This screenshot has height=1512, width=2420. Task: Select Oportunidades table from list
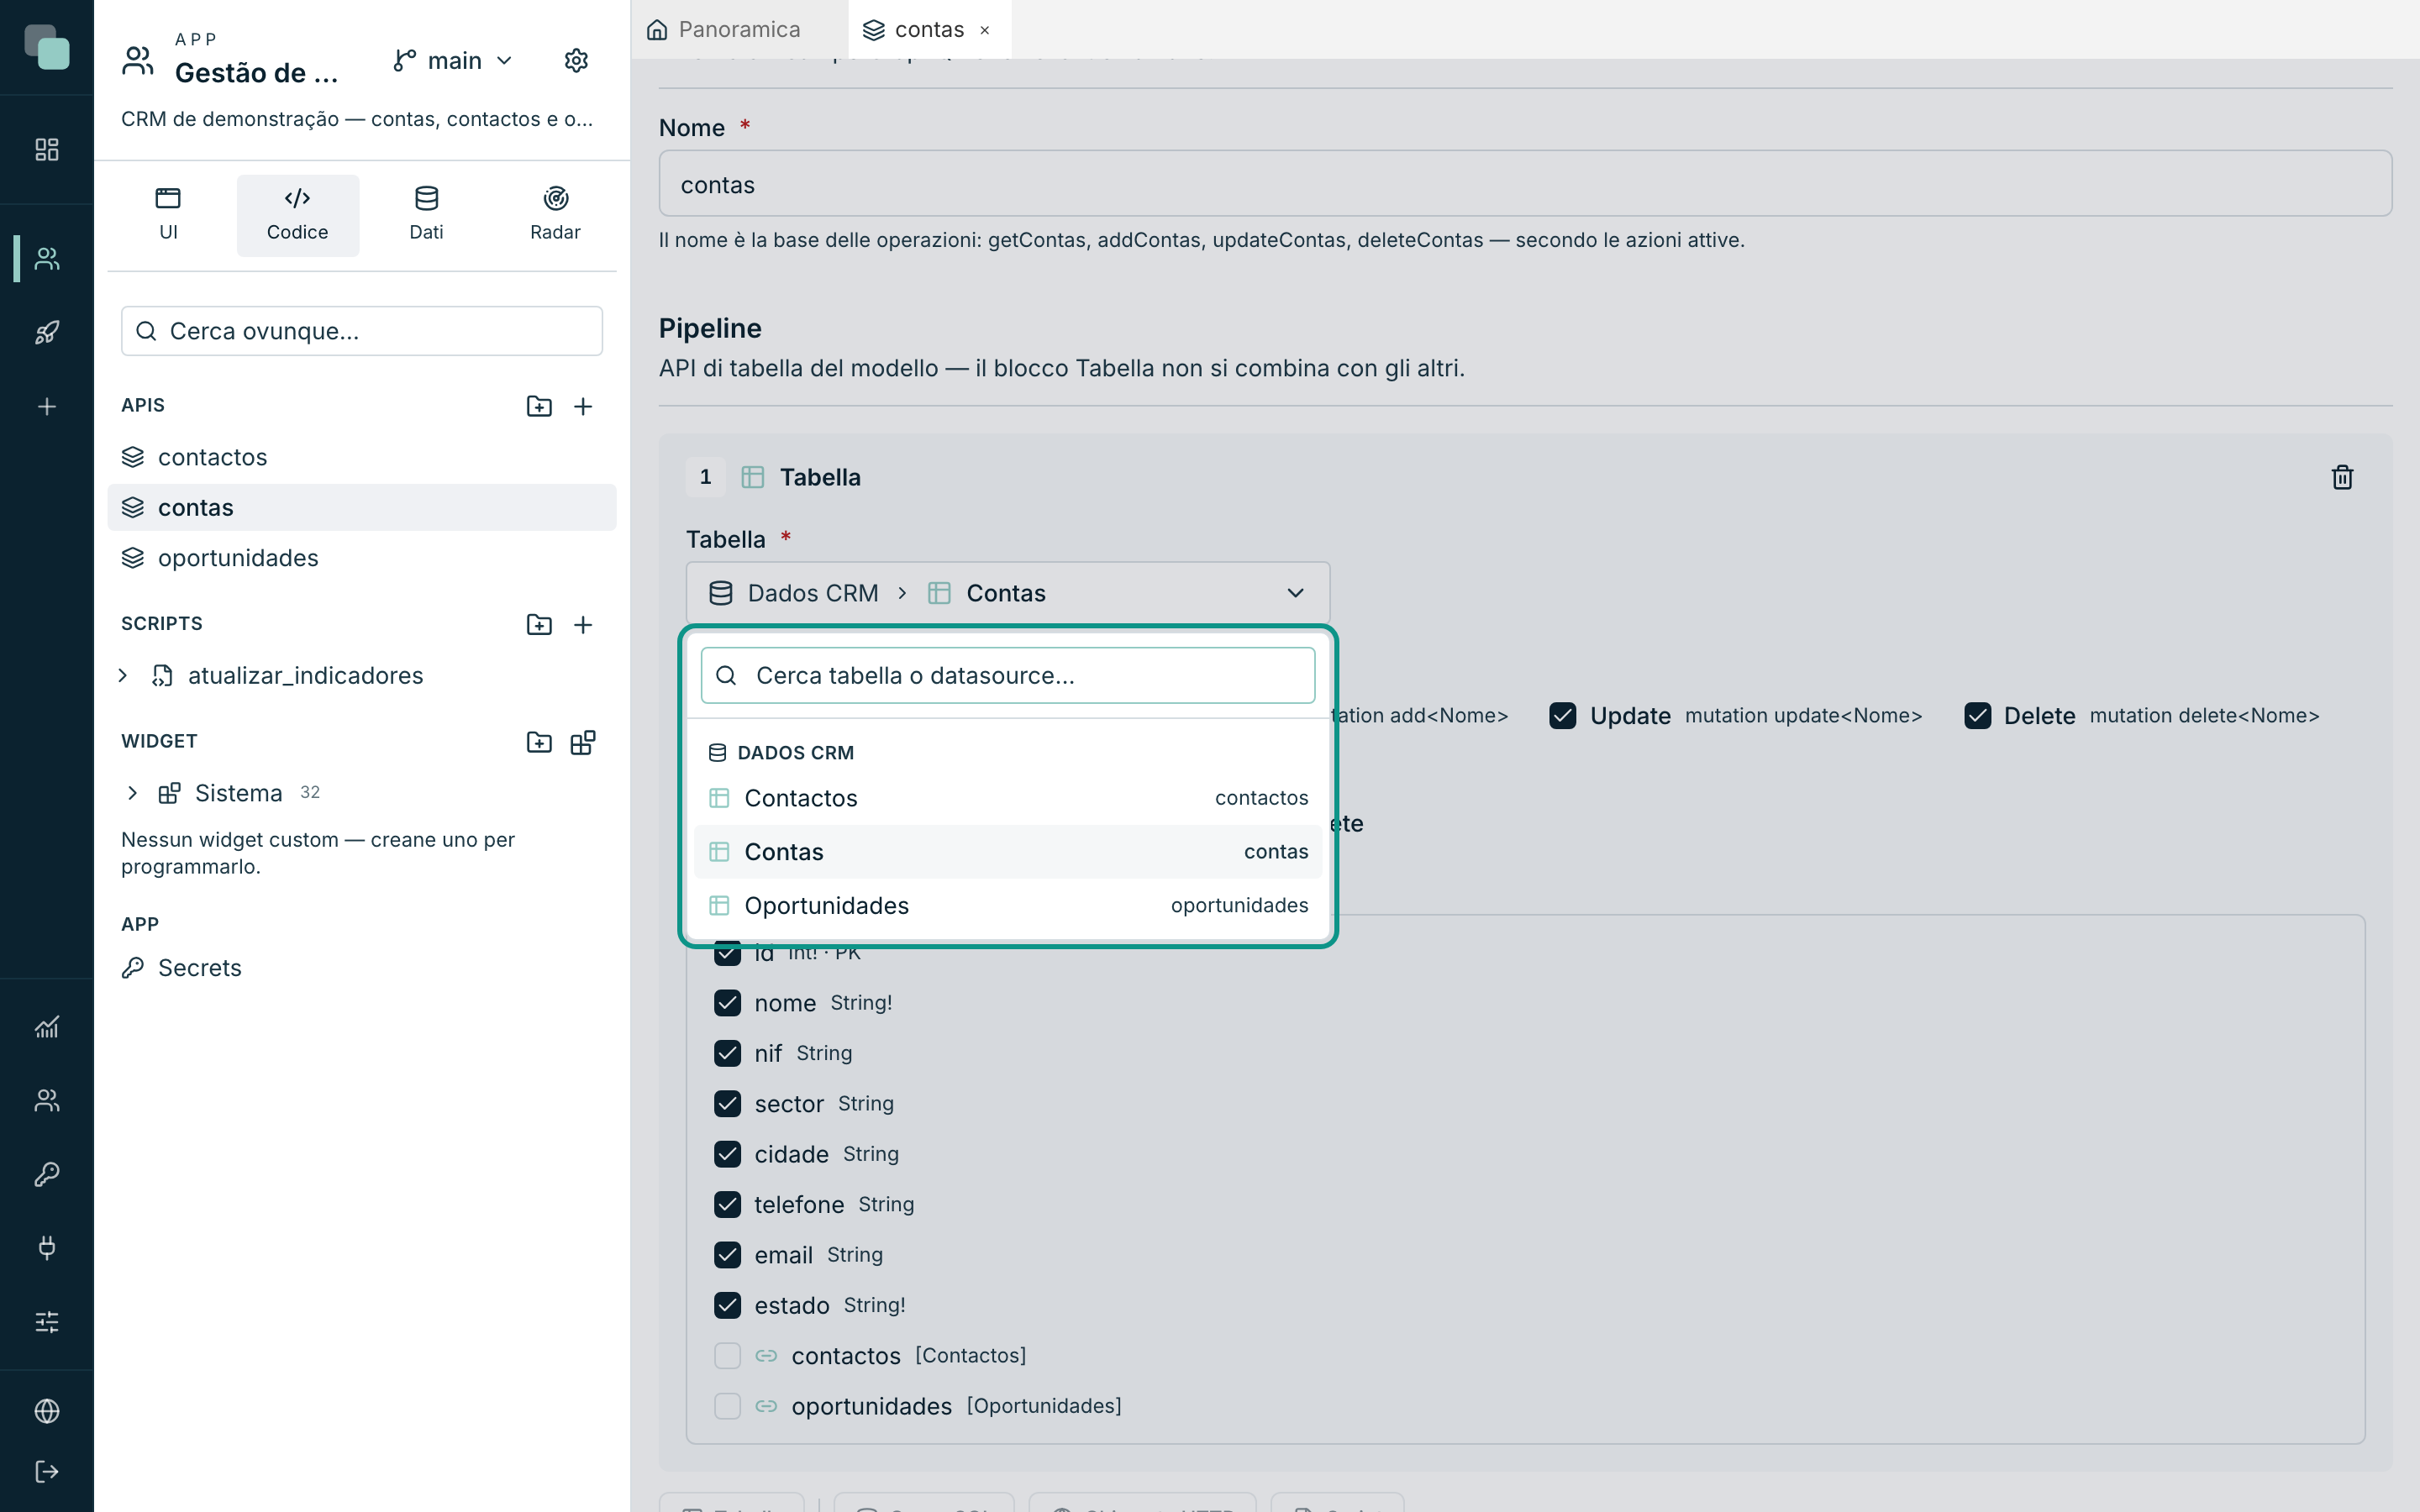click(x=1008, y=905)
